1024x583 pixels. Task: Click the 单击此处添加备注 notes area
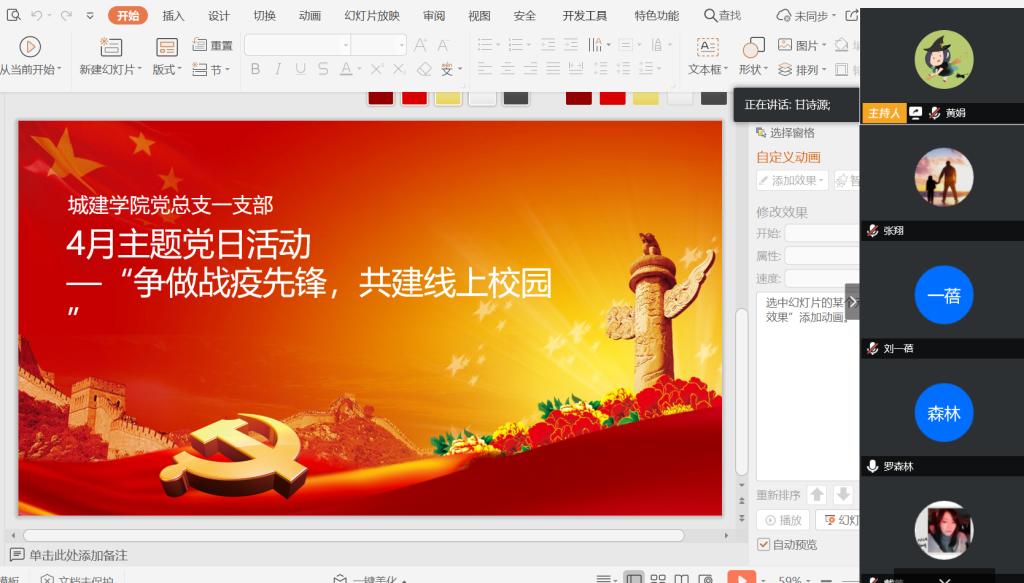[78, 556]
